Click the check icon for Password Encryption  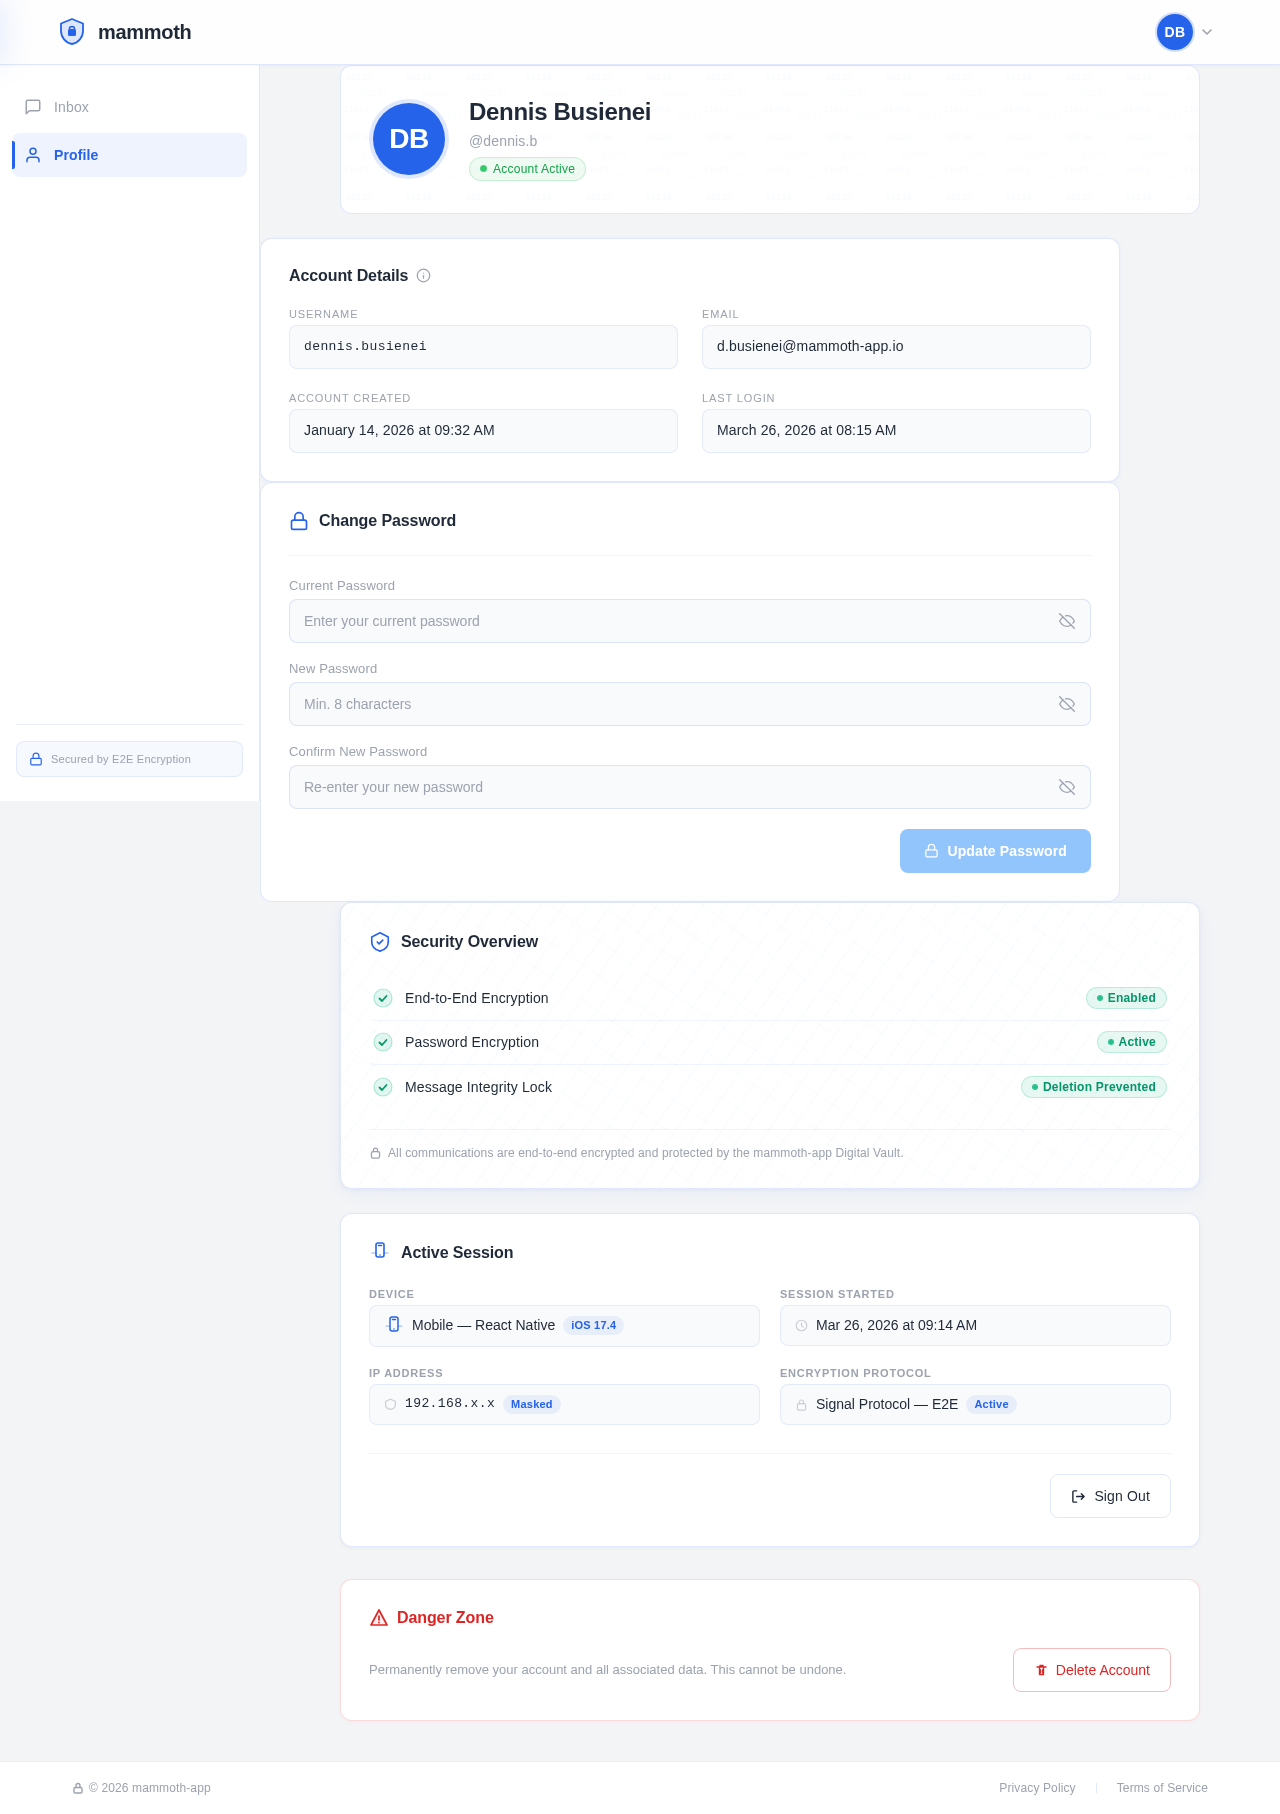[383, 1042]
